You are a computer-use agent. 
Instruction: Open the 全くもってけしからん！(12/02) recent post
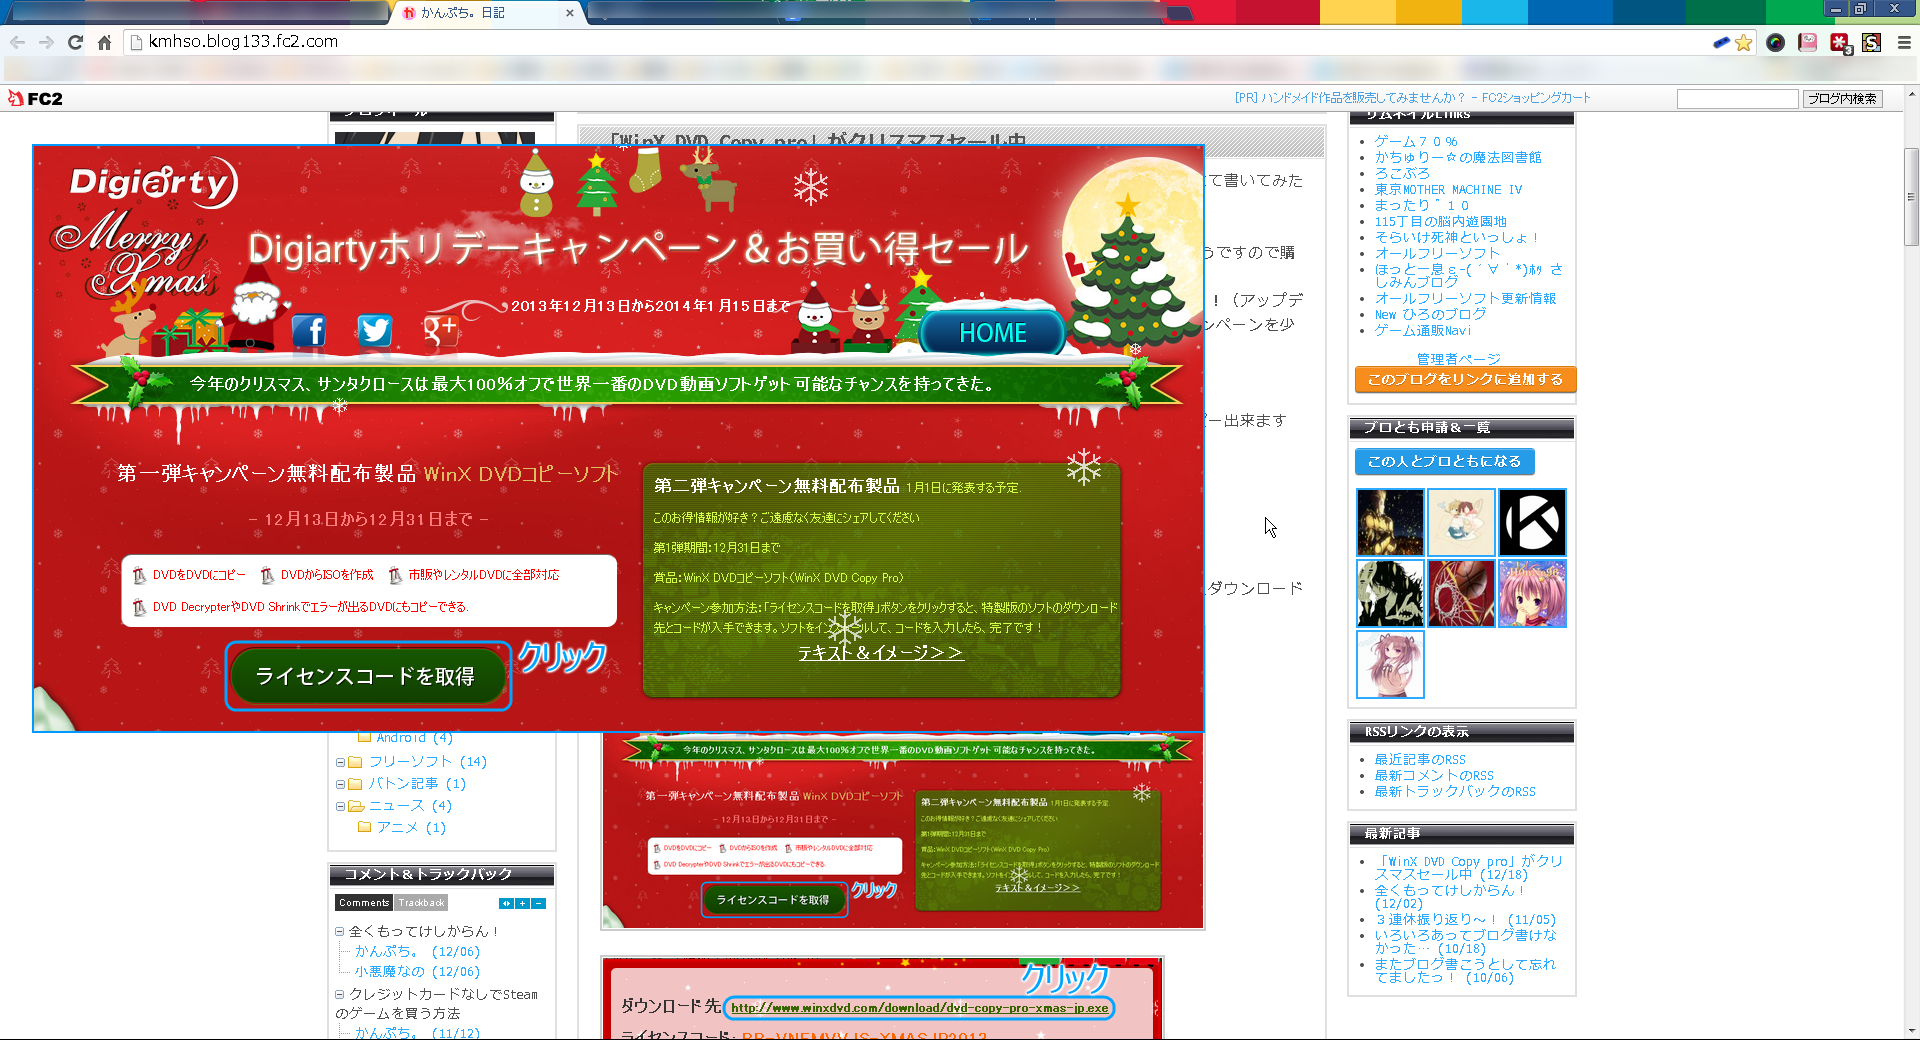pyautogui.click(x=1449, y=896)
